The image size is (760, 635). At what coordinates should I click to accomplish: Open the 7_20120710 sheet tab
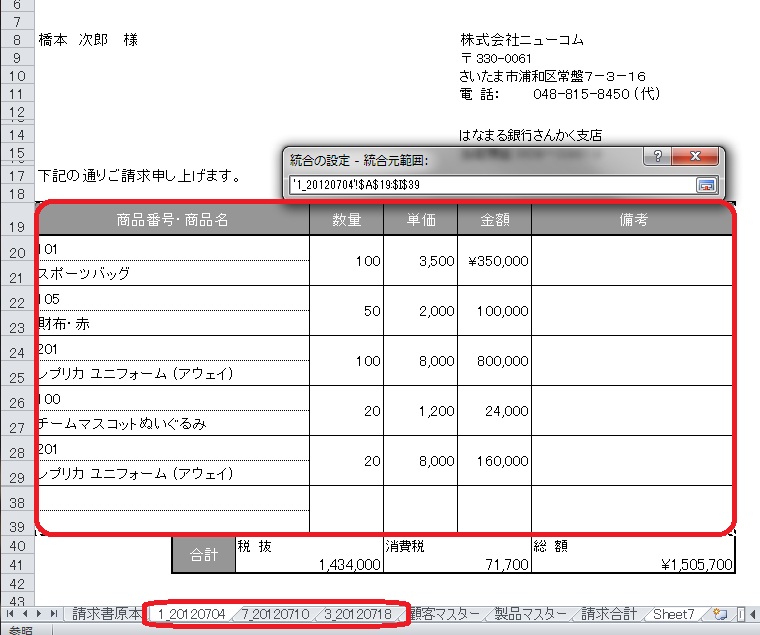pyautogui.click(x=275, y=614)
